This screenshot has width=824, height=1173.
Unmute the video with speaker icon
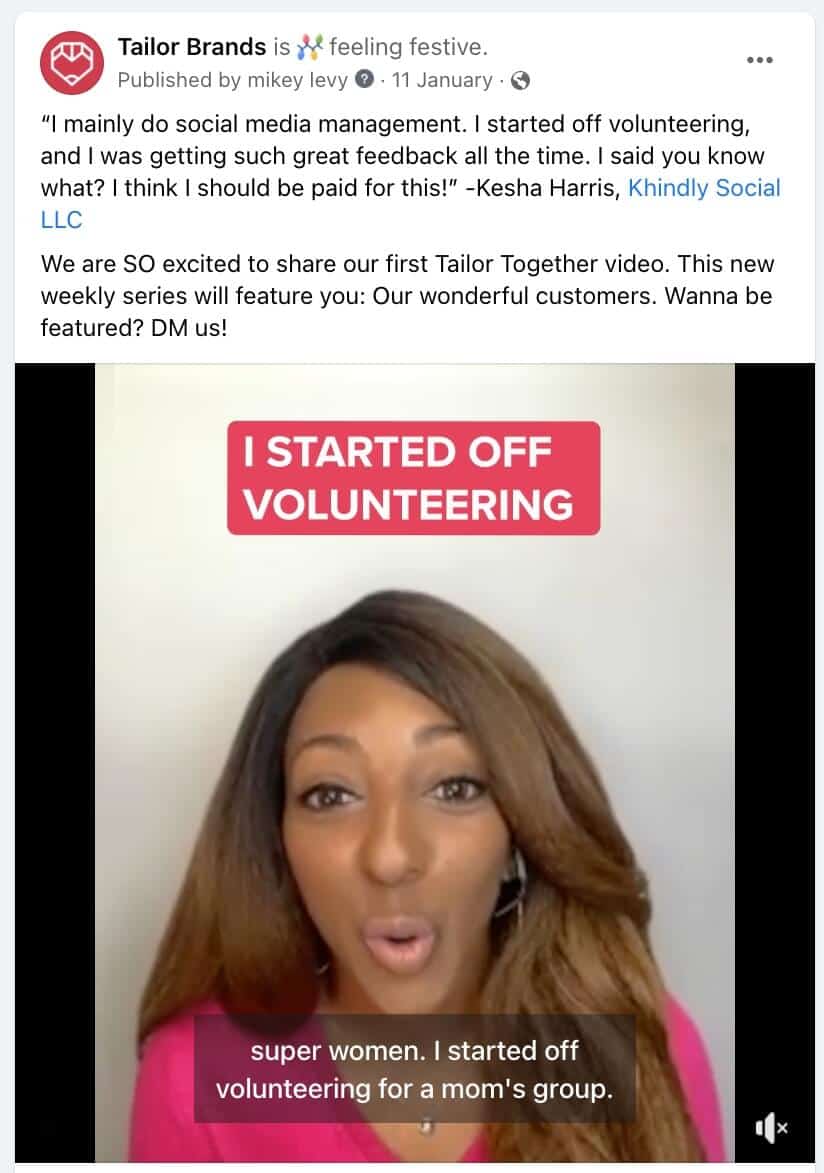[771, 1127]
